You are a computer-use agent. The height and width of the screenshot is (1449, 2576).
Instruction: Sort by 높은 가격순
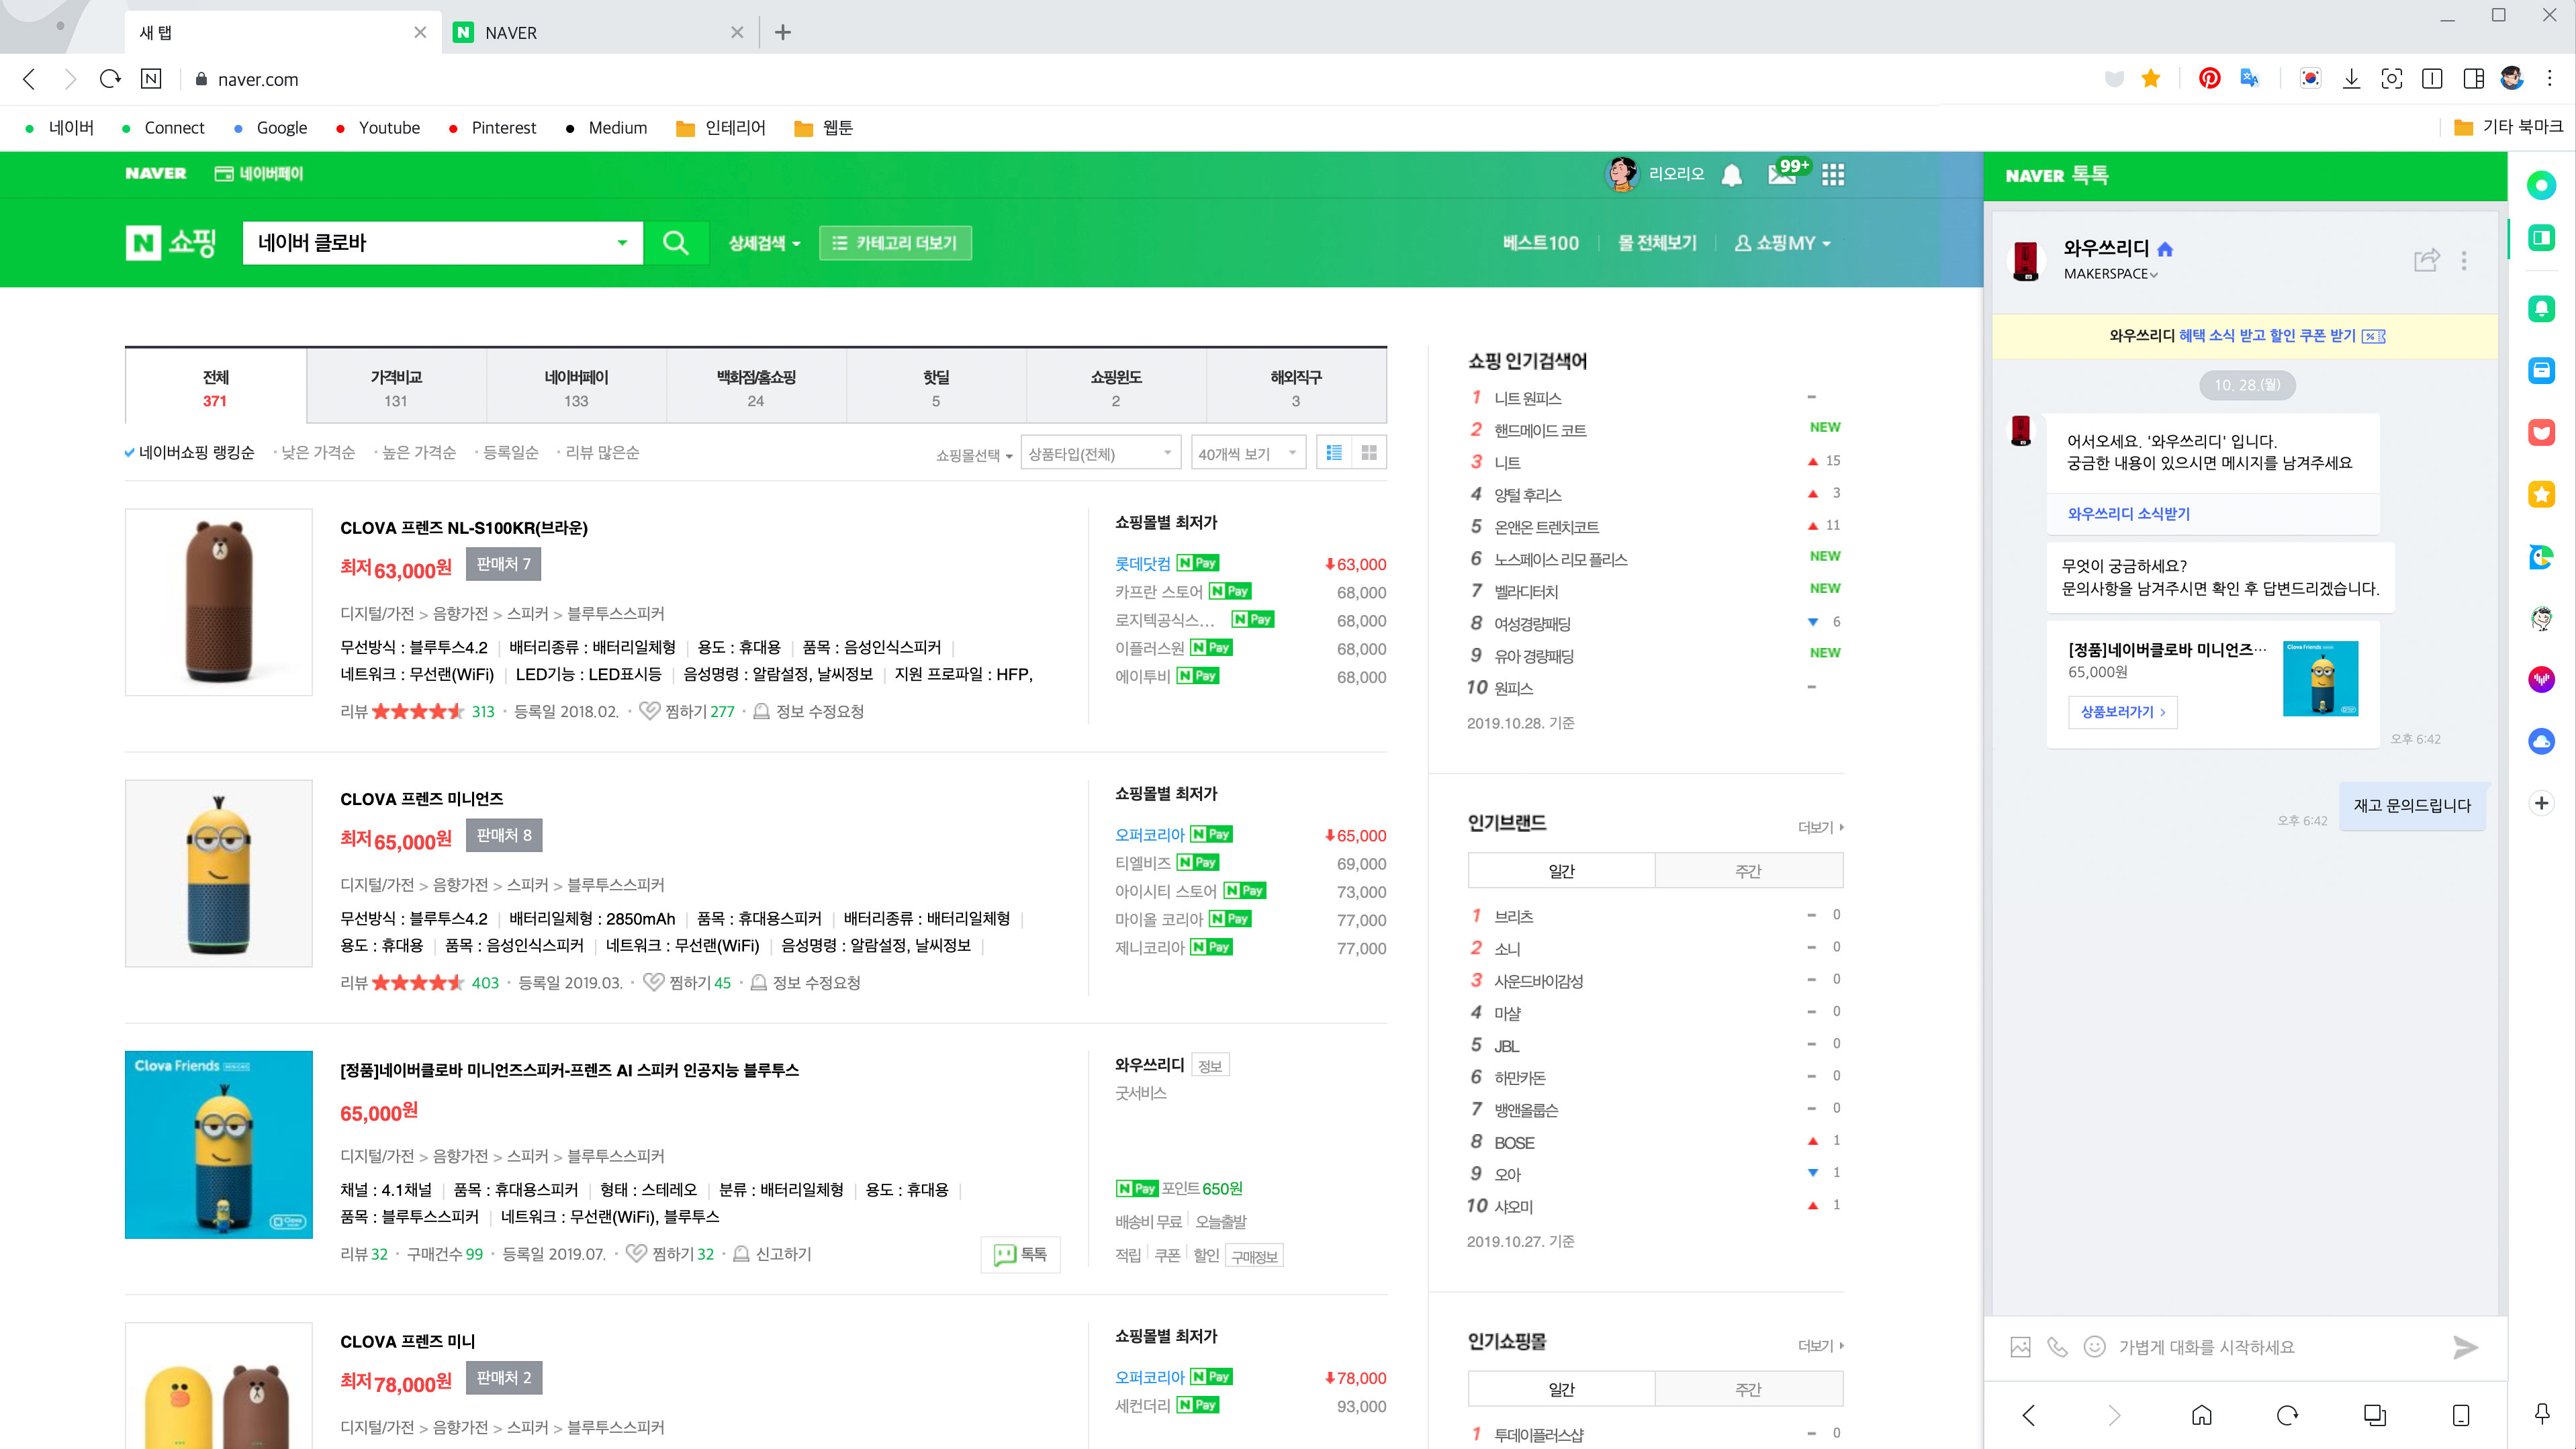419,453
